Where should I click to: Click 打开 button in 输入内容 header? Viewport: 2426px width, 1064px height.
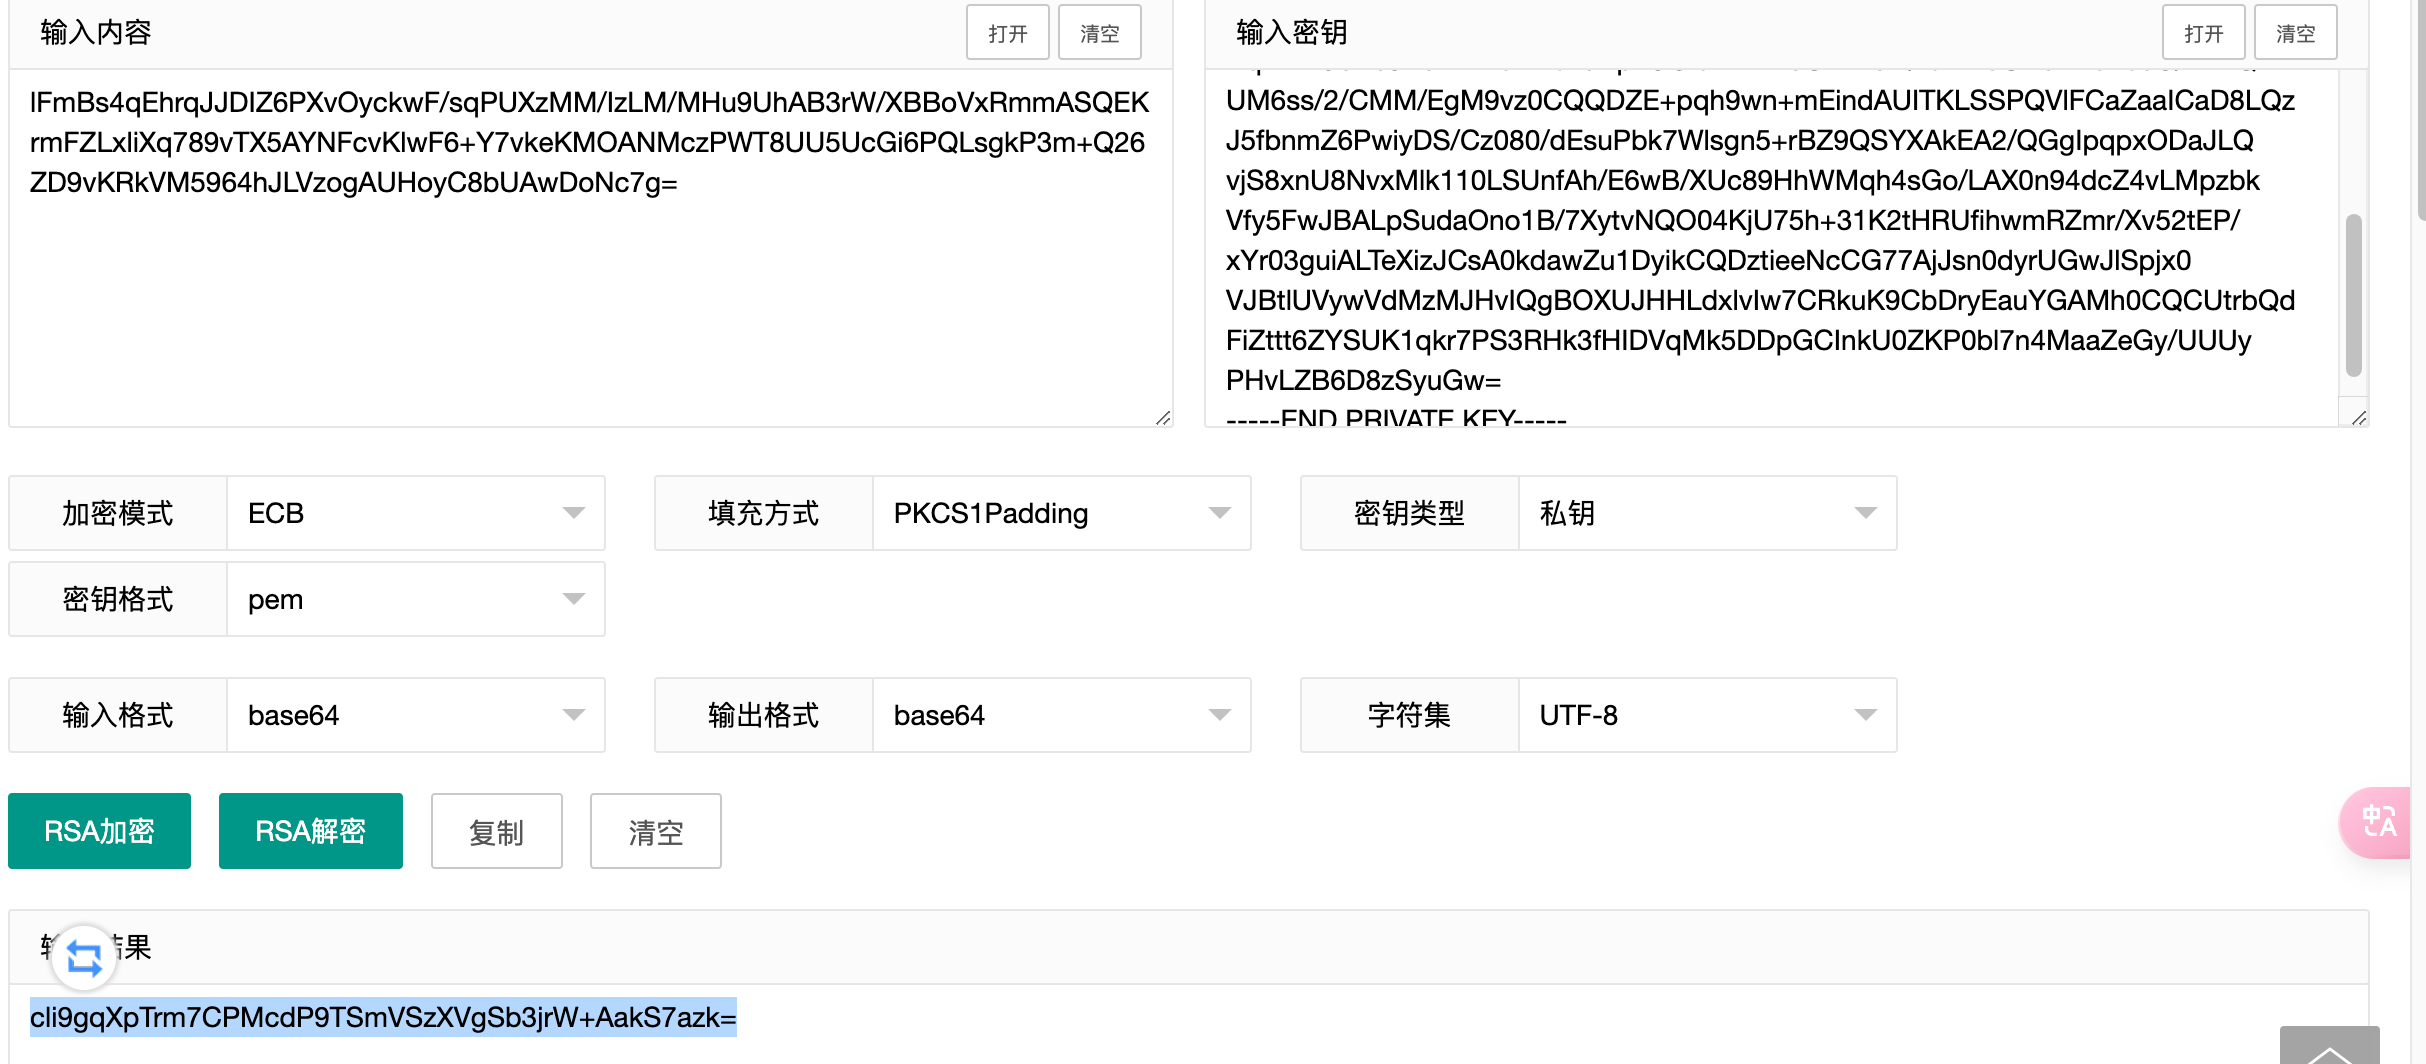pyautogui.click(x=1008, y=33)
